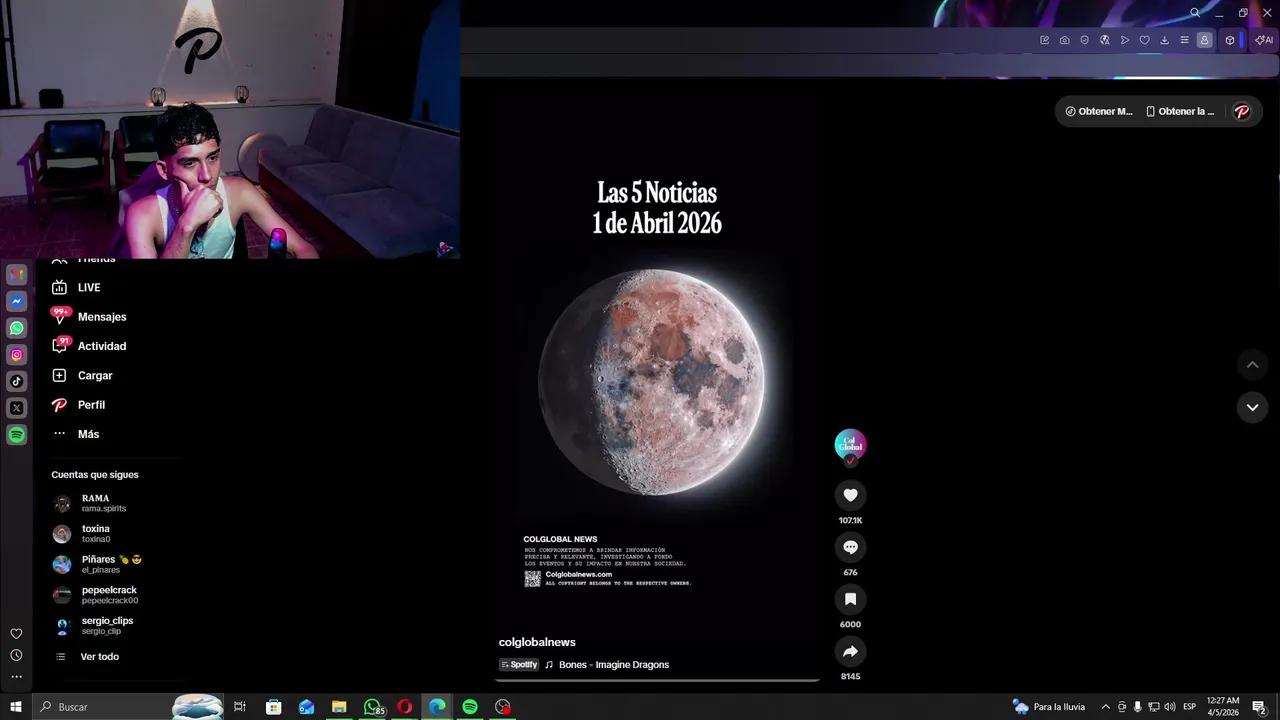Viewport: 1280px width, 720px height.
Task: Open the colglobalnews username link
Action: point(537,642)
